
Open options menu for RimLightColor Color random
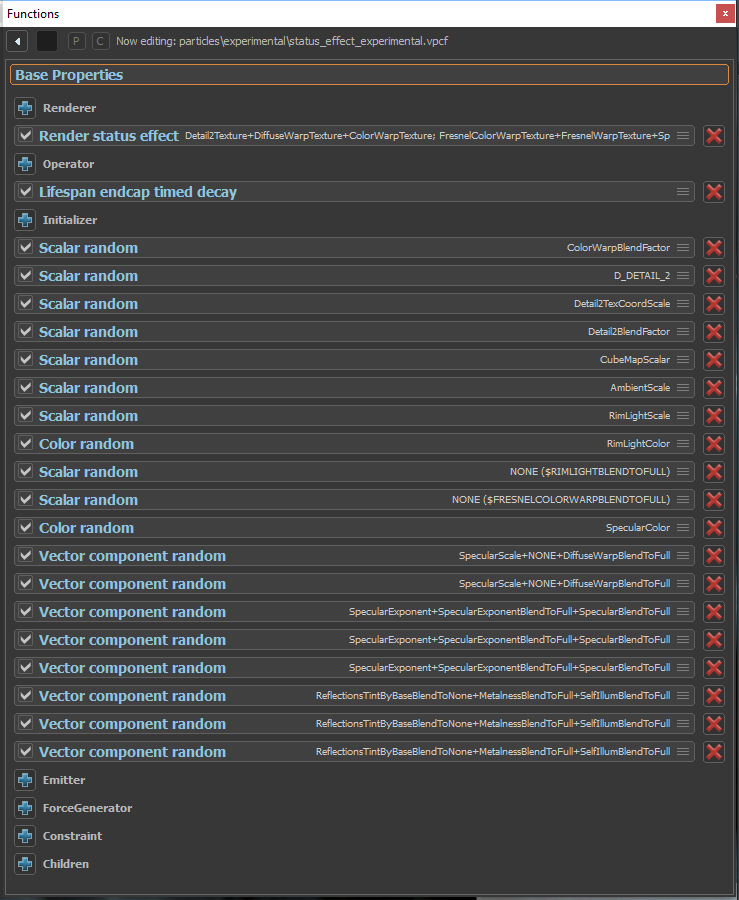pos(685,444)
